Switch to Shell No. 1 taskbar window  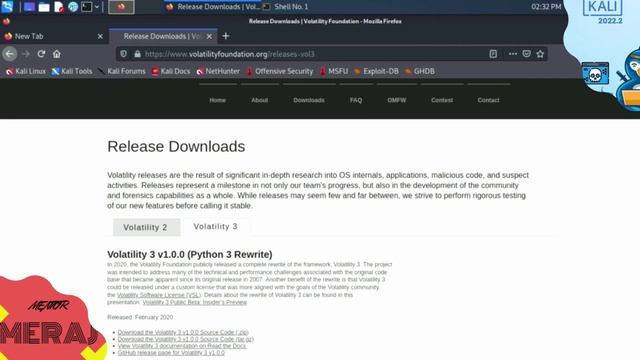[x=286, y=7]
